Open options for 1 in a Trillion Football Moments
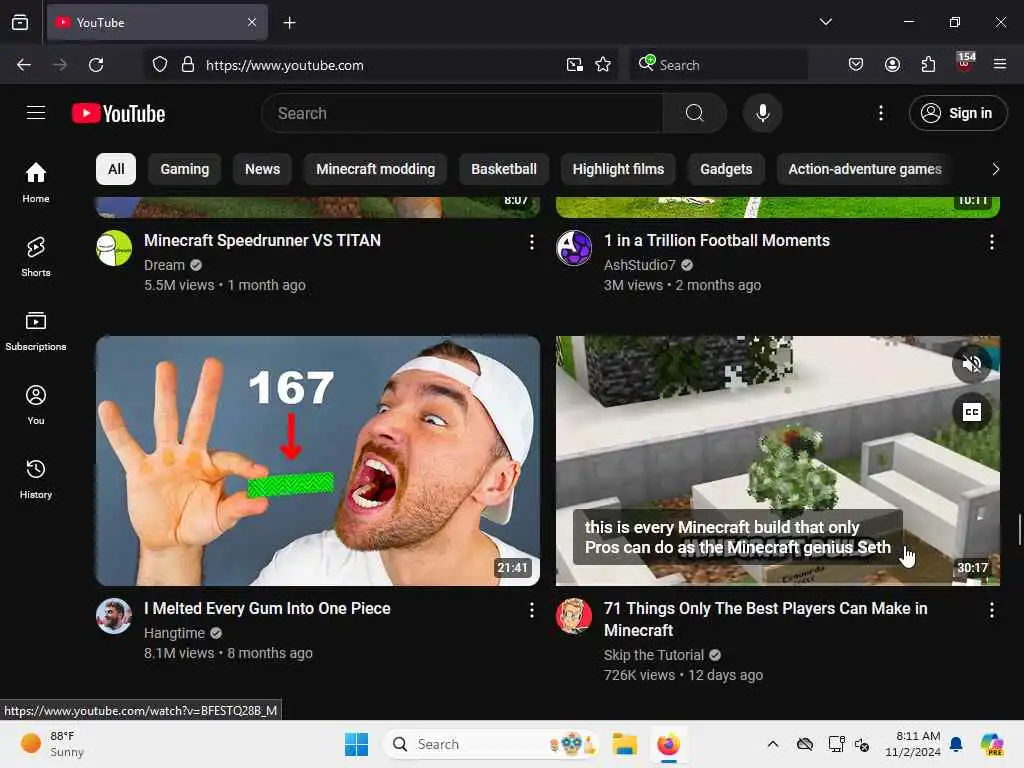Viewport: 1024px width, 768px height. pyautogui.click(x=991, y=242)
